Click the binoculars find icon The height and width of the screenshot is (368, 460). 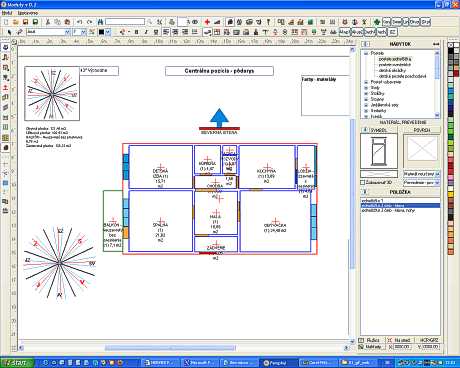100,22
